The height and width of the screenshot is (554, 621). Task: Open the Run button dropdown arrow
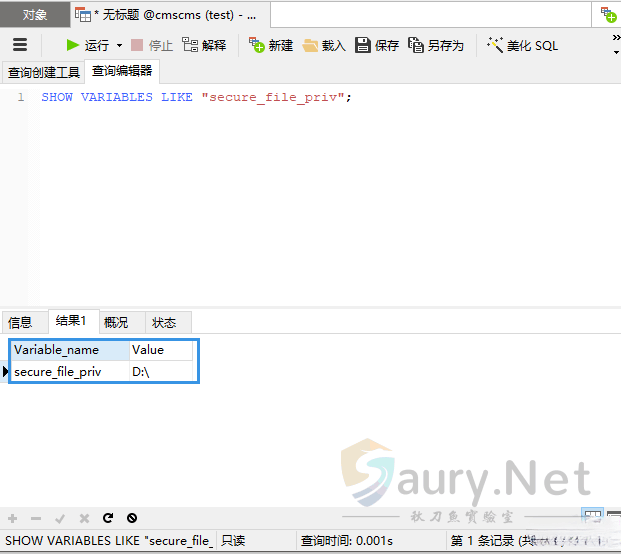tap(119, 45)
